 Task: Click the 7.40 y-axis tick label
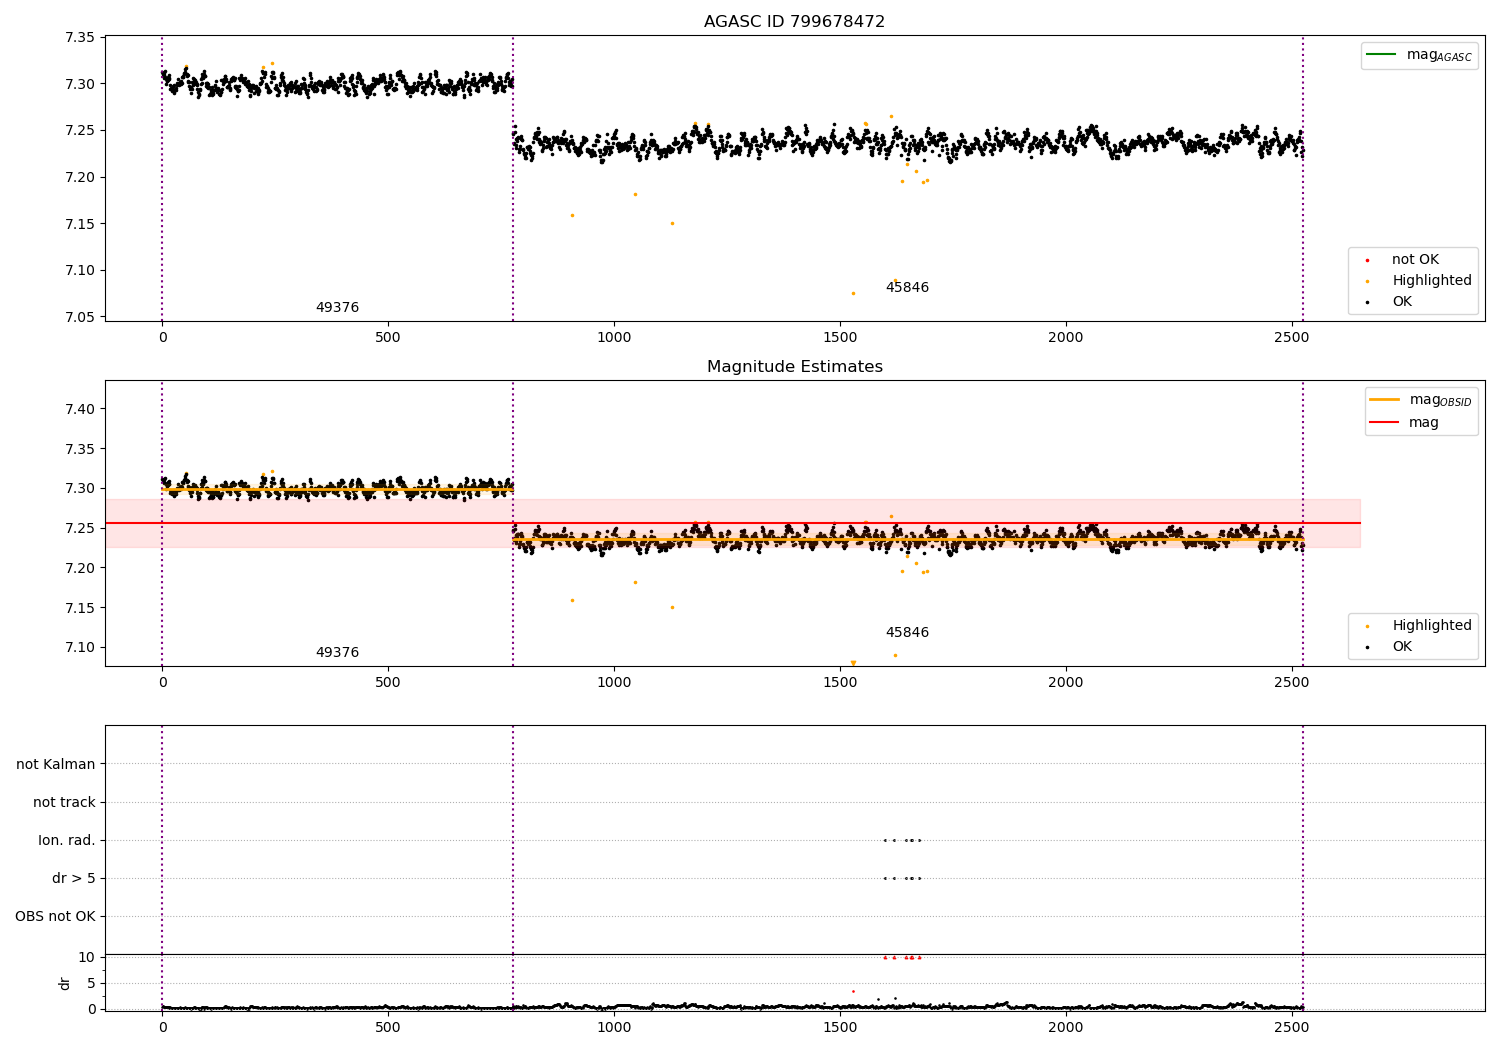pos(79,409)
